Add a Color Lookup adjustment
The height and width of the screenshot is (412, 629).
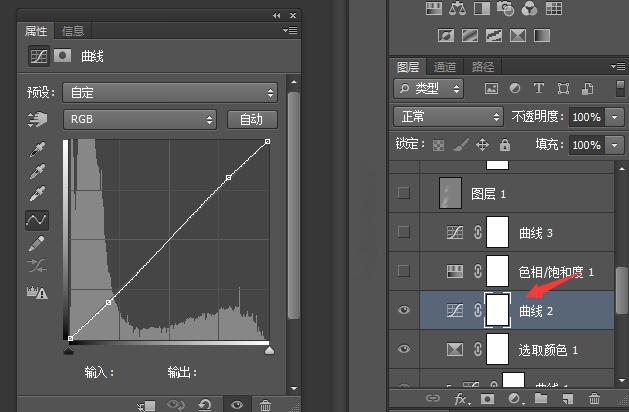coord(554,8)
